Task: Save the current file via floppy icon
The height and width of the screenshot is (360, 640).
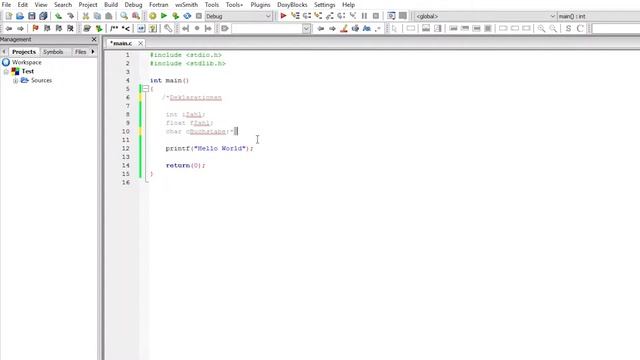Action: [31, 16]
